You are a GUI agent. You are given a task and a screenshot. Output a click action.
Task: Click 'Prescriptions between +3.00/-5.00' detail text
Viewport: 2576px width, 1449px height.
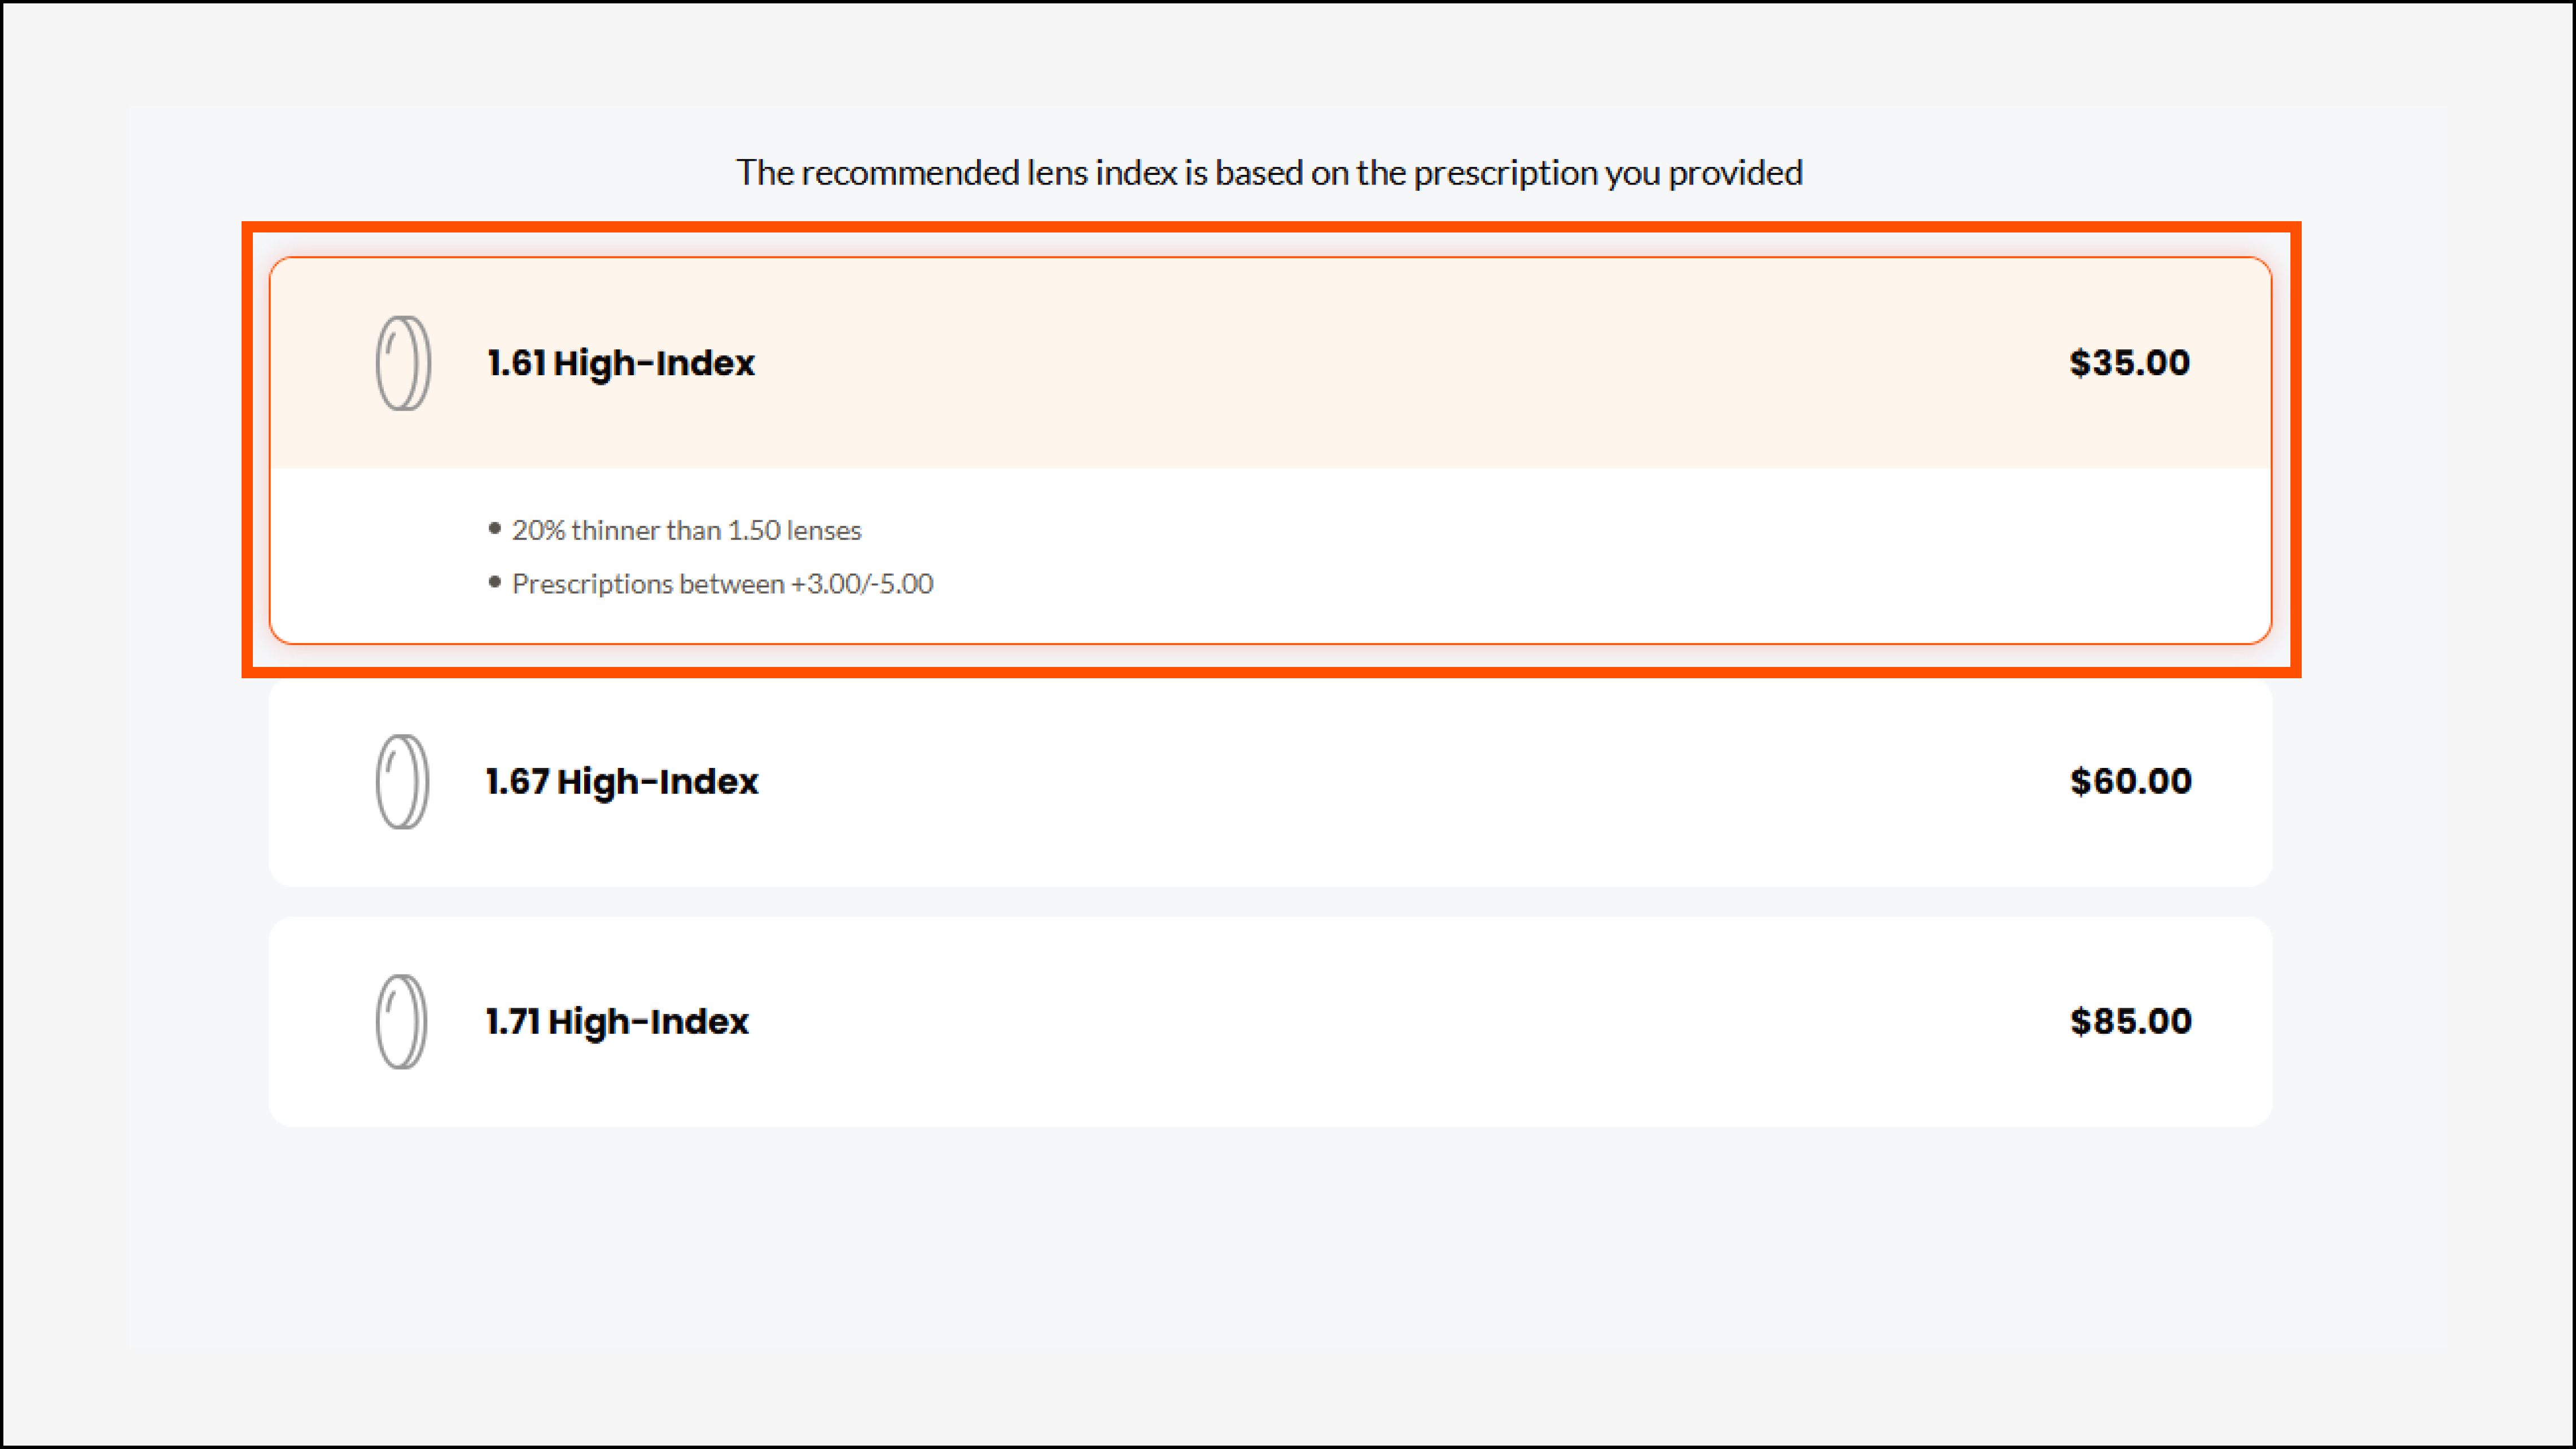point(722,583)
